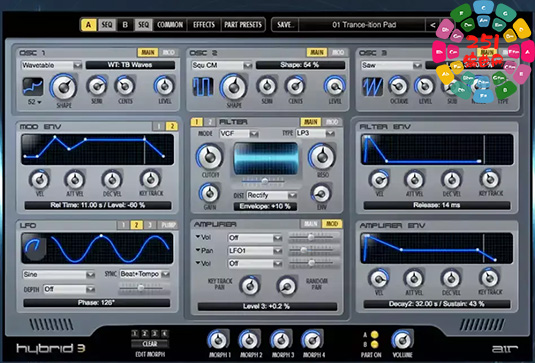
Task: Click the OSC 3 saw waveform icon
Action: [x=373, y=87]
